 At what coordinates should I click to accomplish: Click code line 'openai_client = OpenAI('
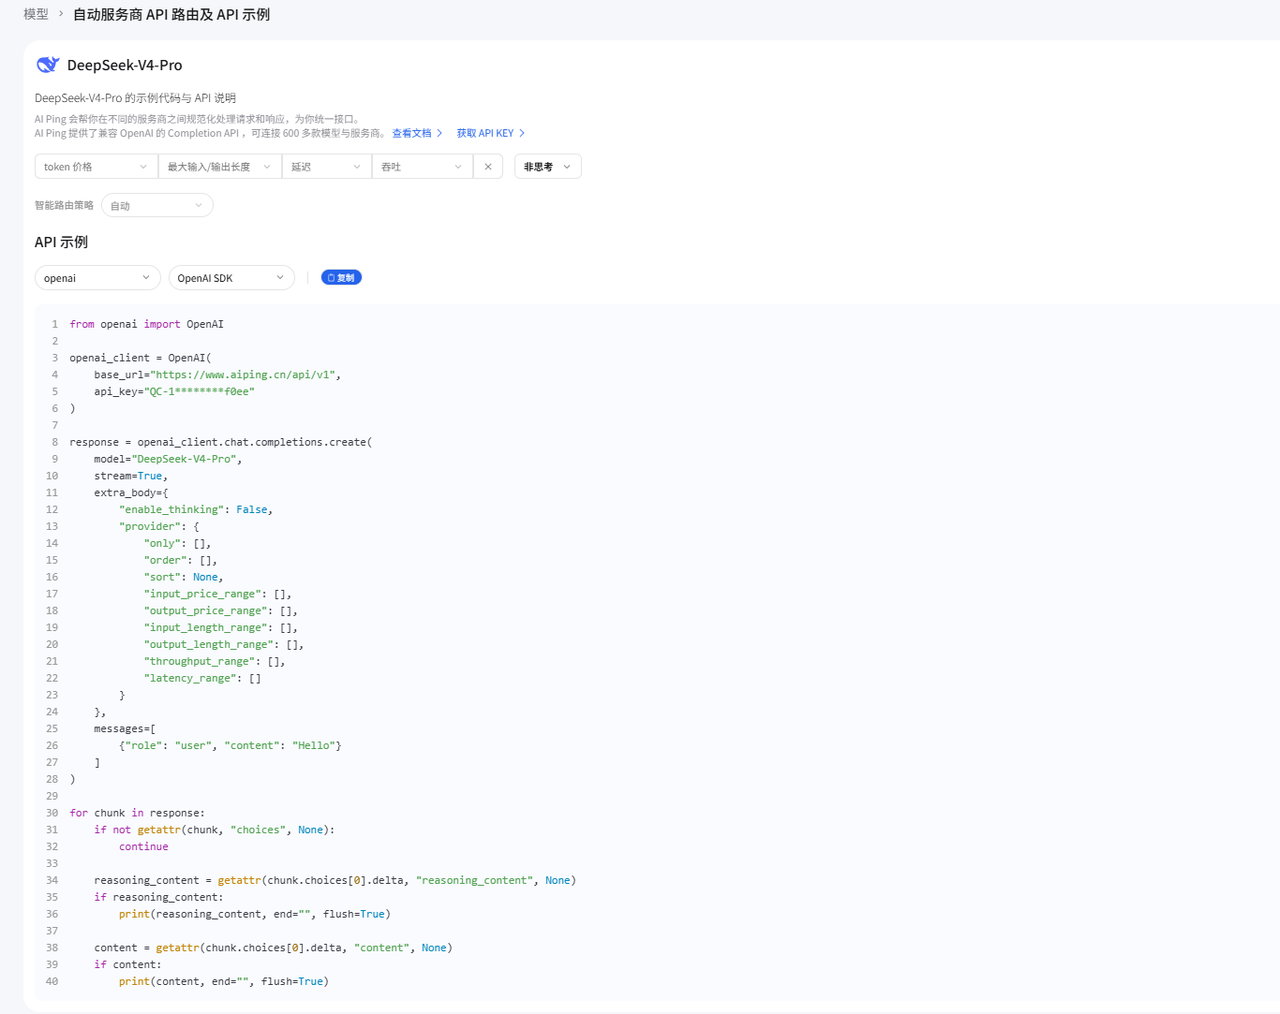click(x=141, y=358)
